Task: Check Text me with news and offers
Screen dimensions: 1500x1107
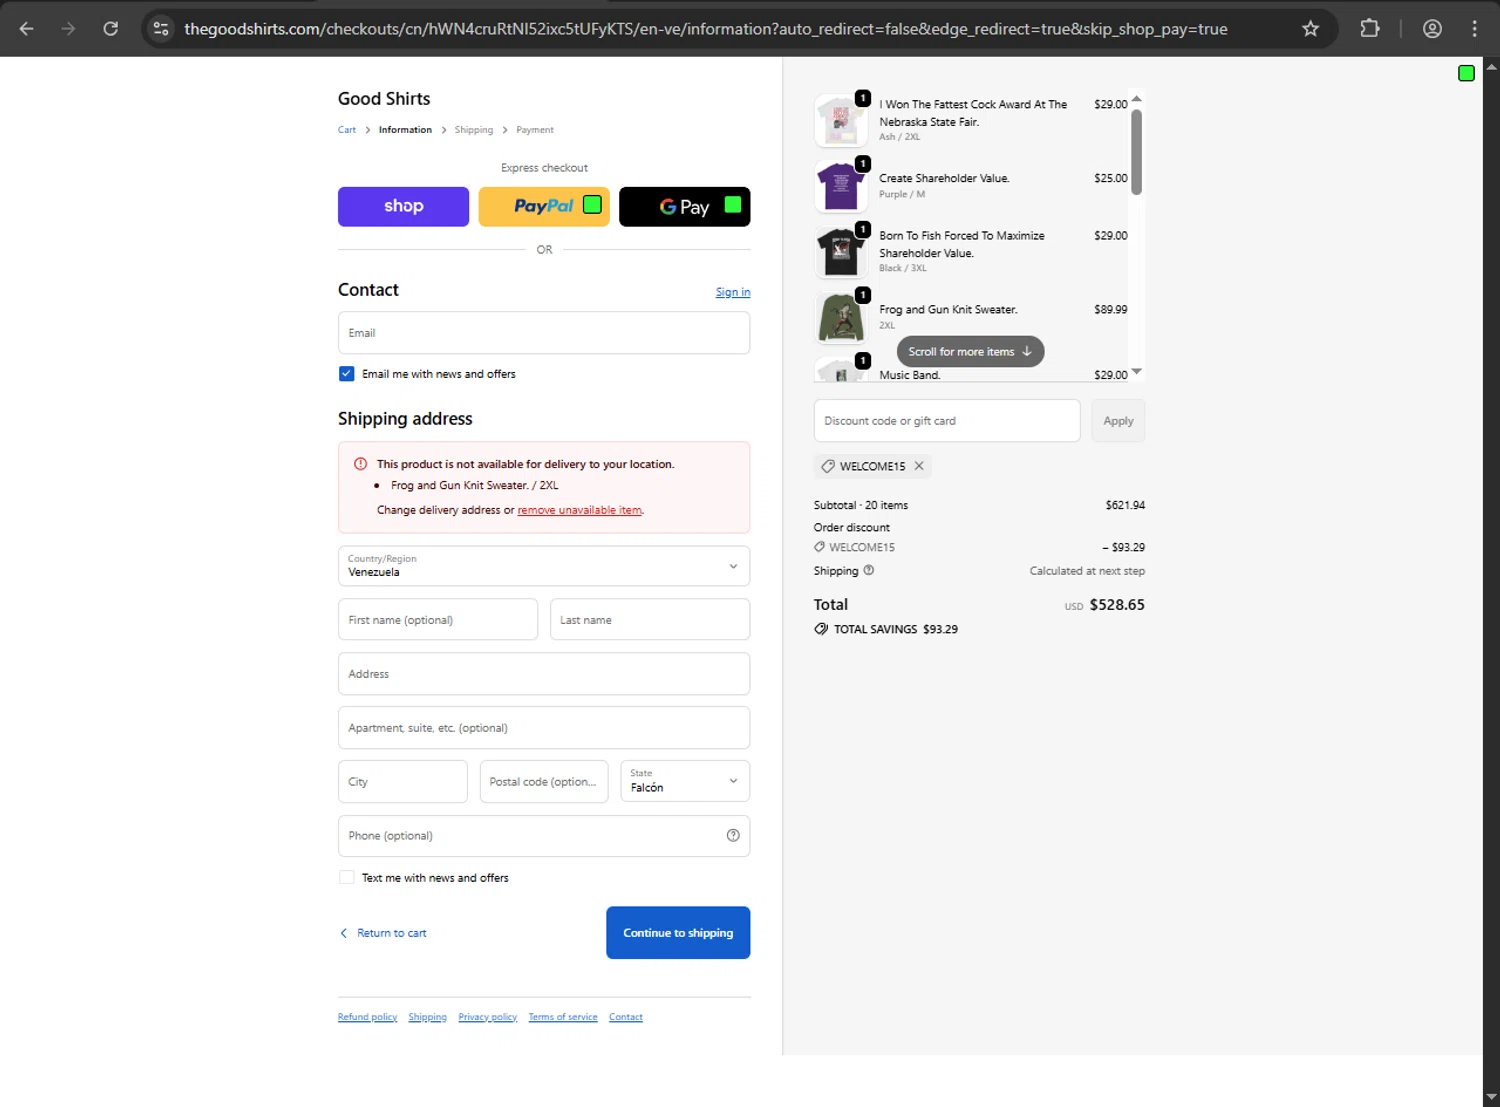Action: click(346, 878)
